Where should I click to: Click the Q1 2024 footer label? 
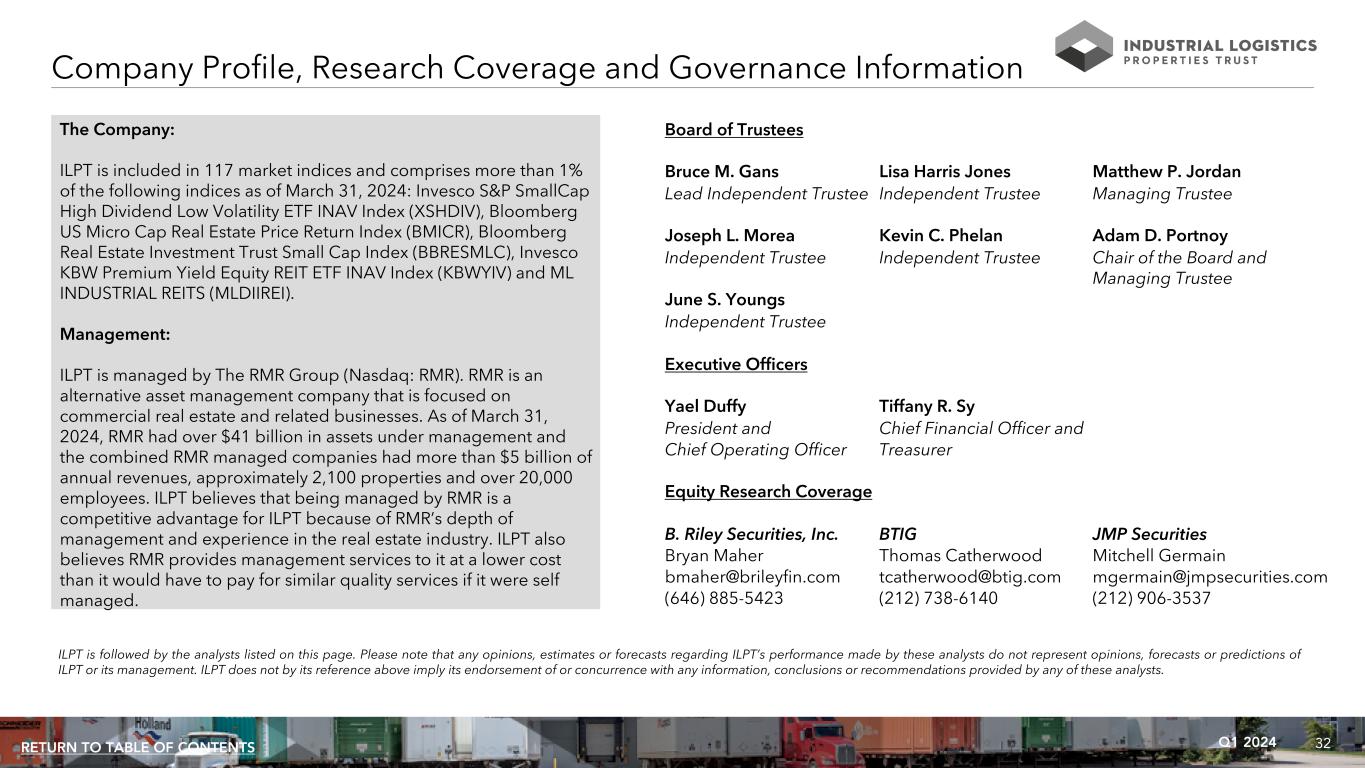[1246, 742]
